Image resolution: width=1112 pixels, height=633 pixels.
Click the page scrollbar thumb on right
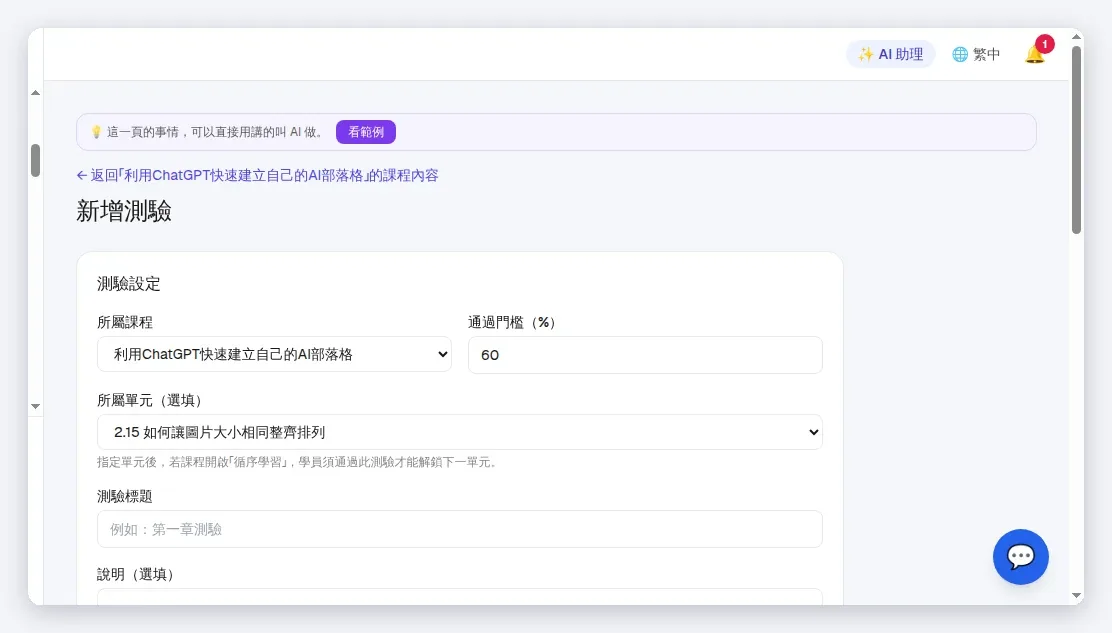click(x=1077, y=139)
